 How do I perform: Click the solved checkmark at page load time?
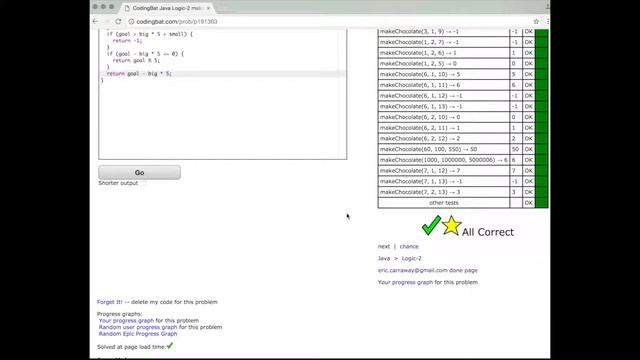coord(170,346)
